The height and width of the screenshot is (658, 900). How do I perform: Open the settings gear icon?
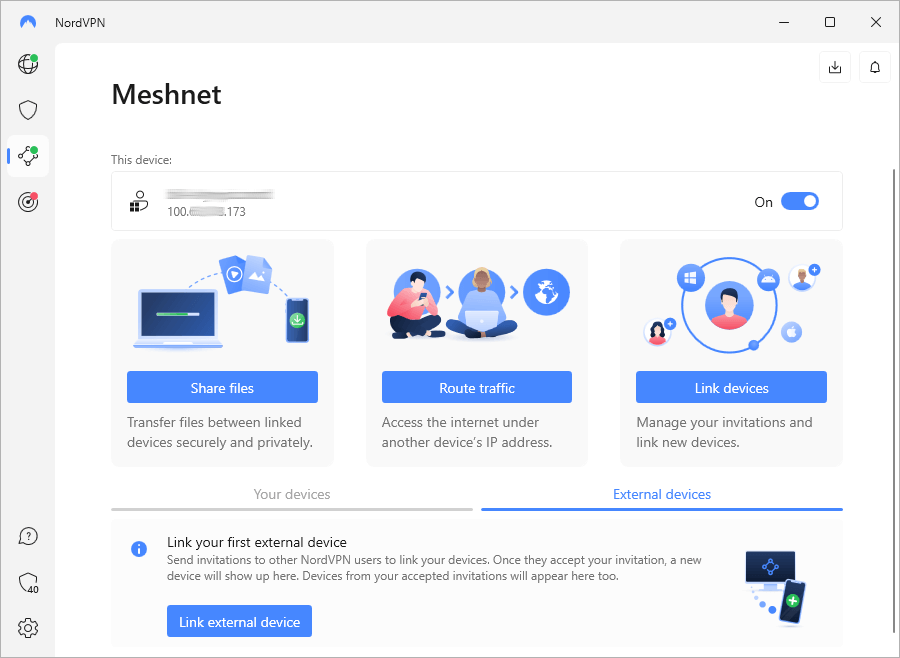pyautogui.click(x=28, y=628)
